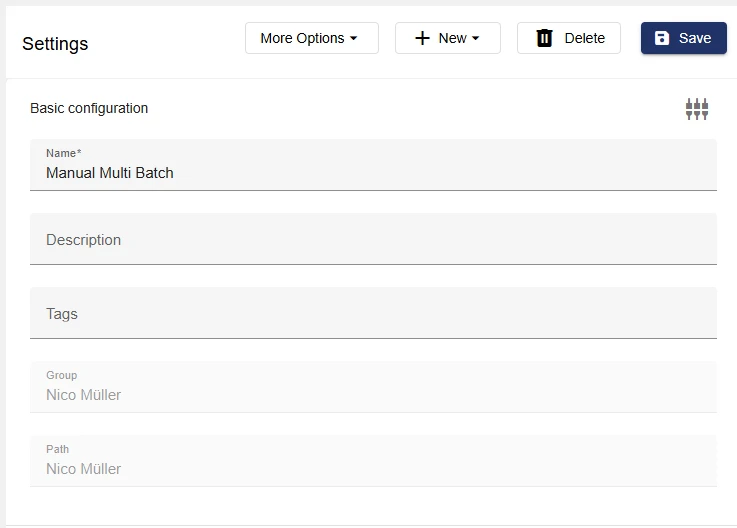Click the 'Manual Multi Batch' name text
Image resolution: width=737 pixels, height=528 pixels.
tap(110, 173)
